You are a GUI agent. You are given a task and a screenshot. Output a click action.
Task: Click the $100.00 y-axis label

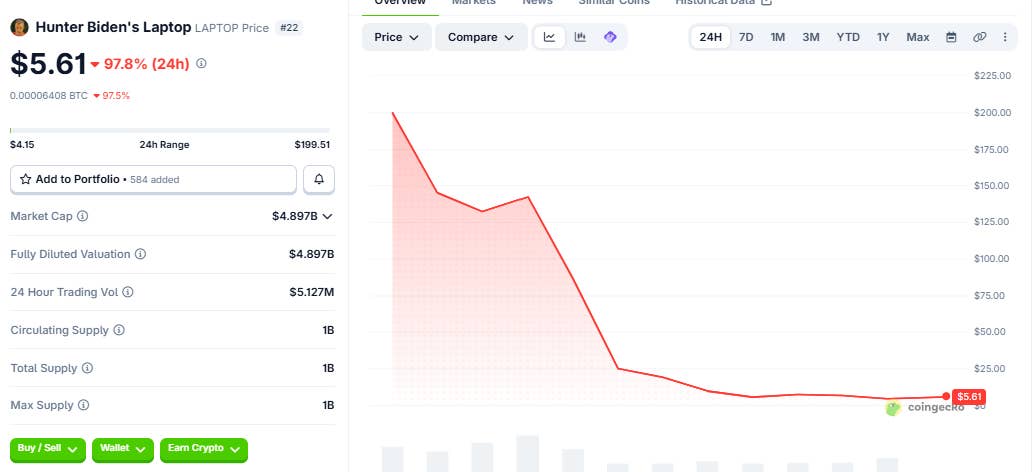[992, 258]
